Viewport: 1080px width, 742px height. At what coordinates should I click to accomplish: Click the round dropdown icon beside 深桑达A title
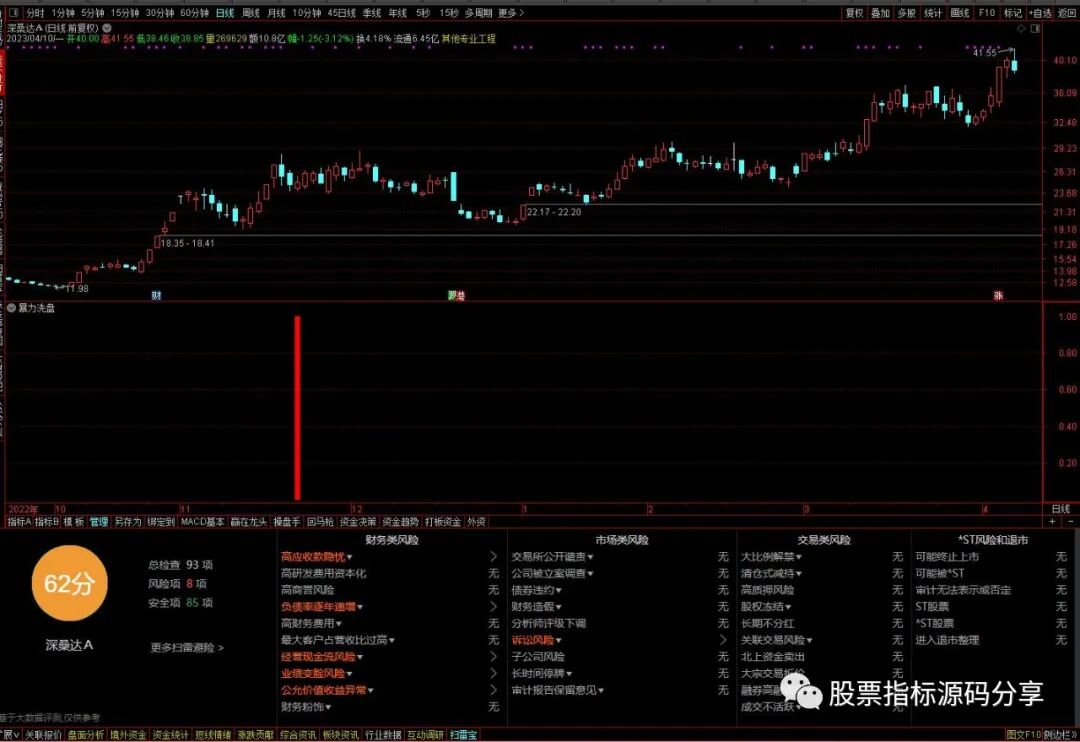[x=107, y=28]
